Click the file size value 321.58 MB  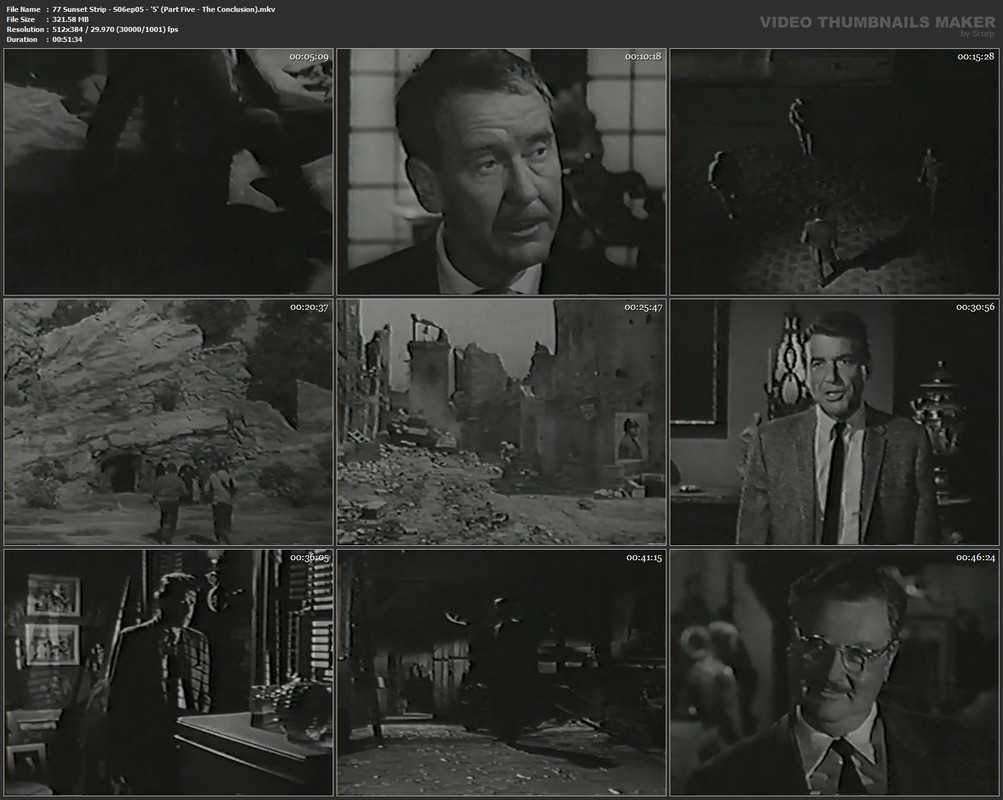coord(70,20)
